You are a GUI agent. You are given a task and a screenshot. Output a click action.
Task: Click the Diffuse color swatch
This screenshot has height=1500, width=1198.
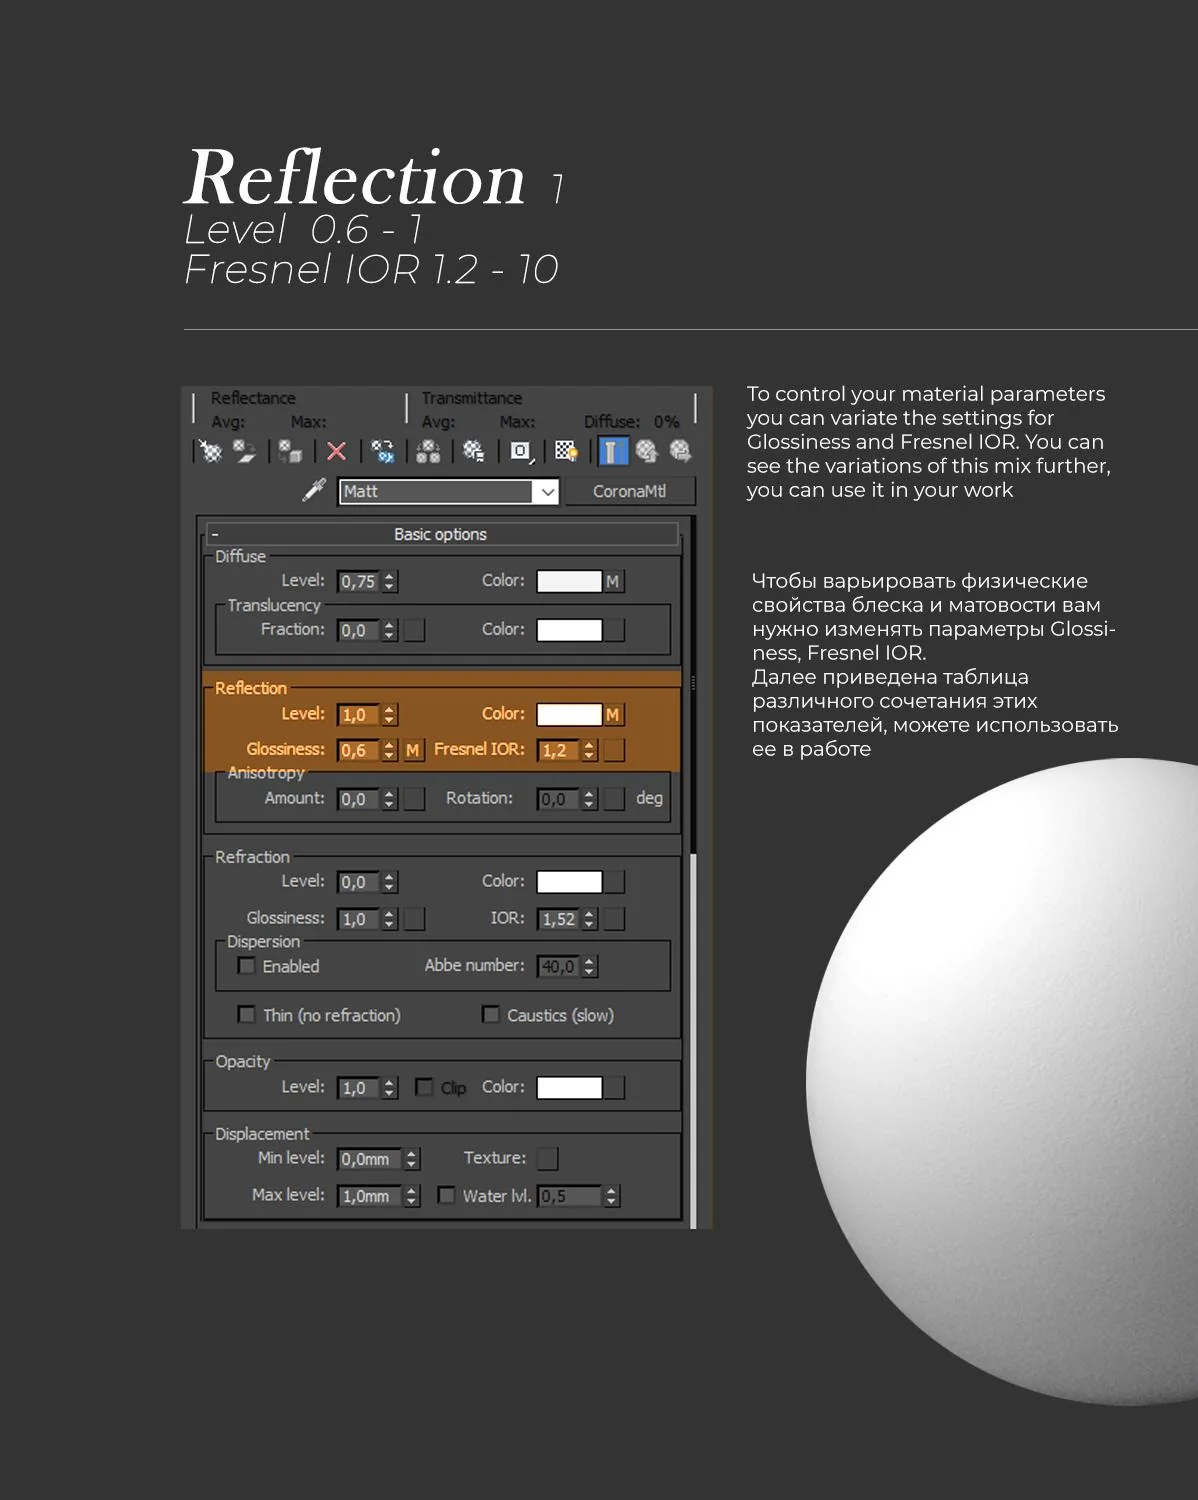click(569, 581)
